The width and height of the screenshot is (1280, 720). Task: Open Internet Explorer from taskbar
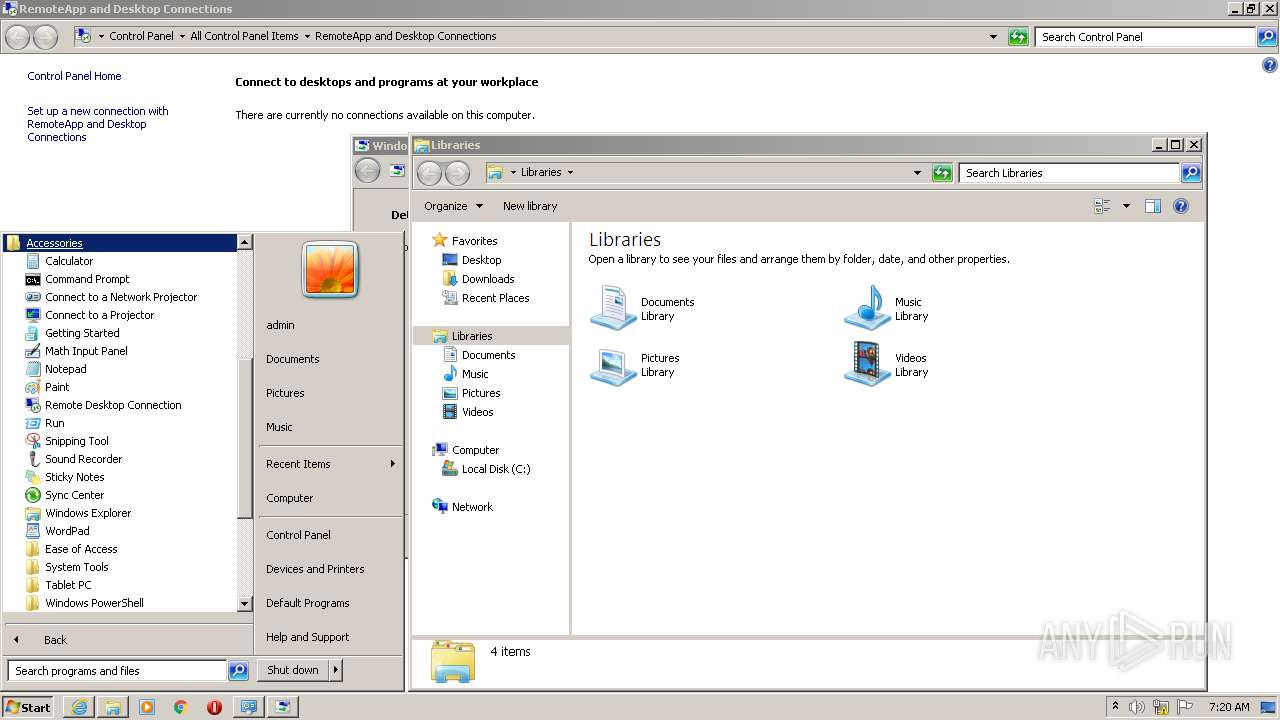79,707
